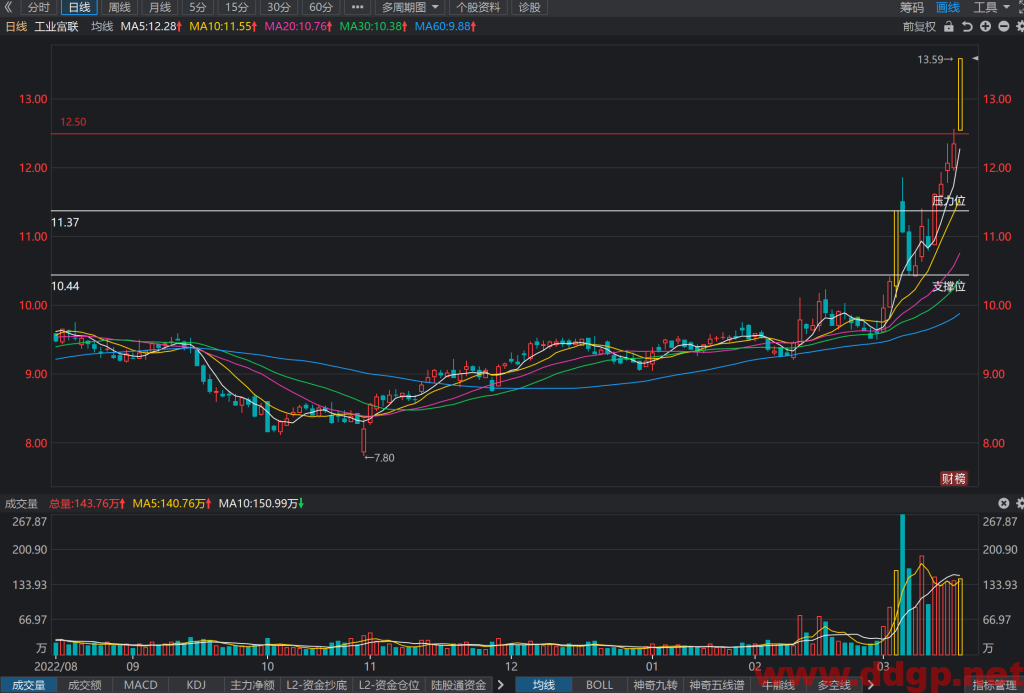Toggle the 画线 drawing tools
The width and height of the screenshot is (1024, 693).
pyautogui.click(x=948, y=7)
